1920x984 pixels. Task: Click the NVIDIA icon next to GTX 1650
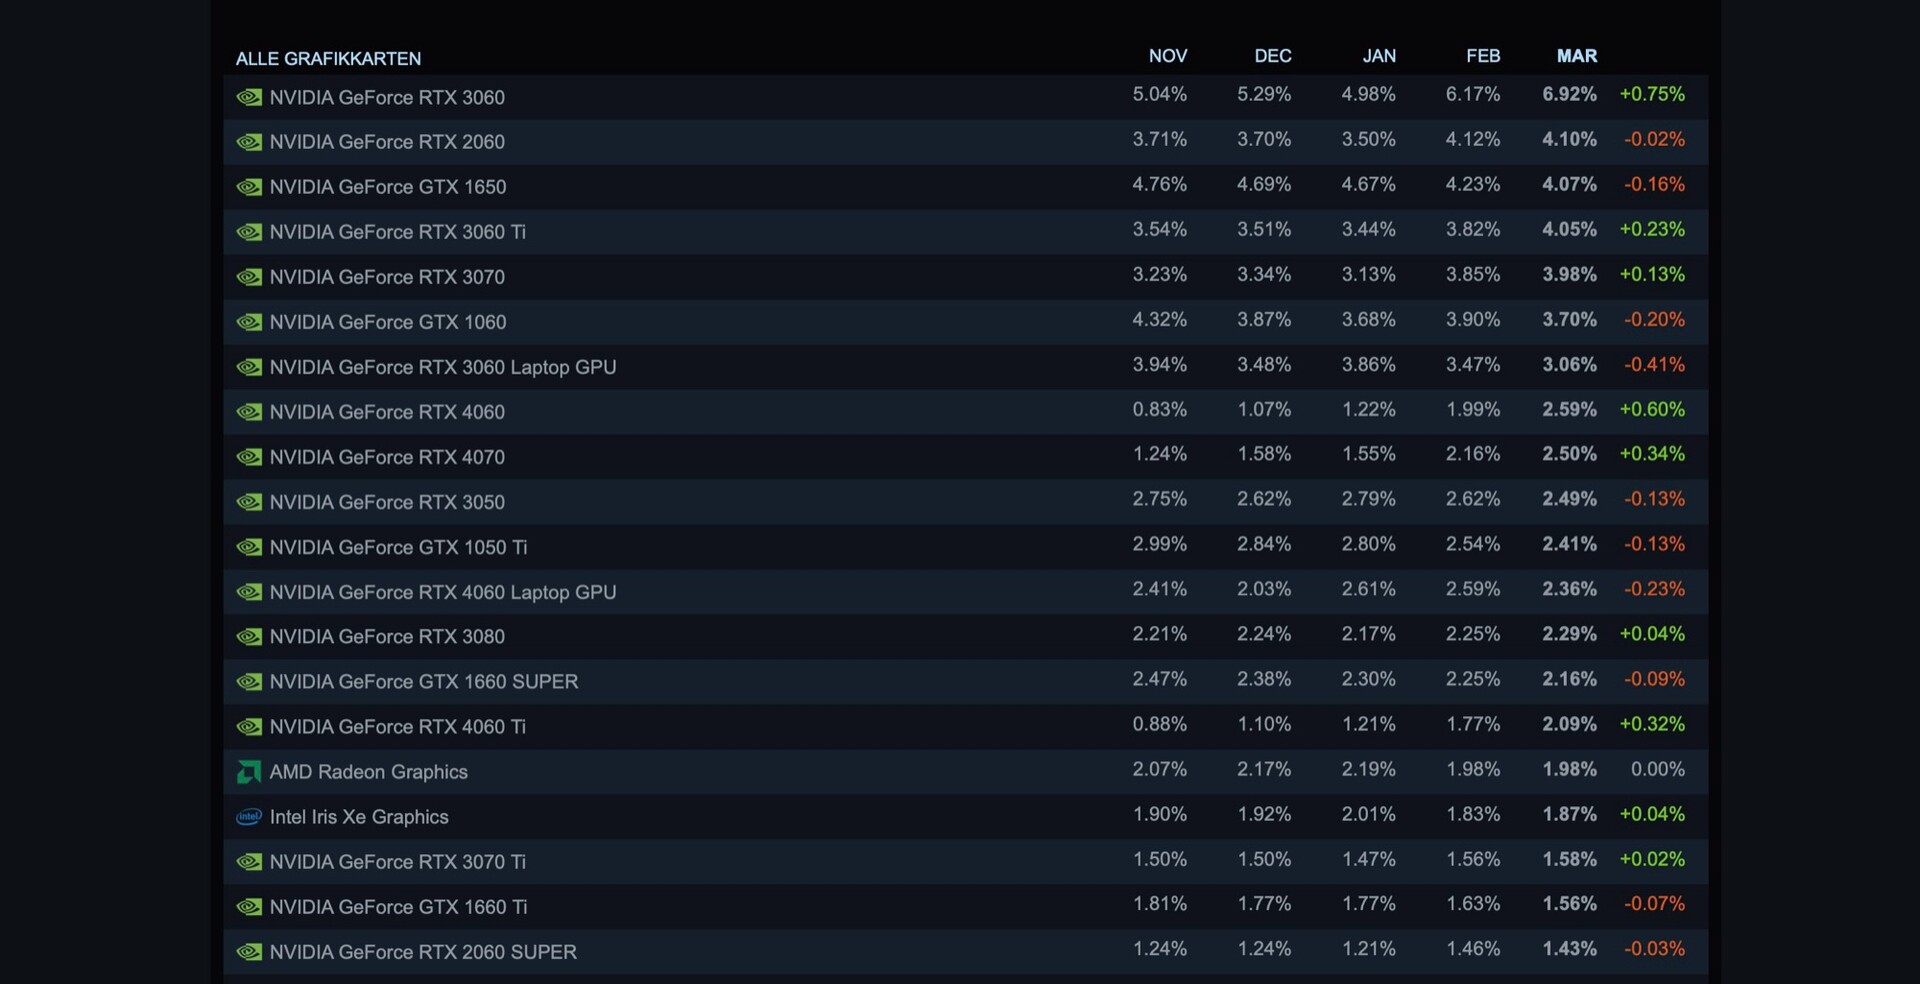249,187
